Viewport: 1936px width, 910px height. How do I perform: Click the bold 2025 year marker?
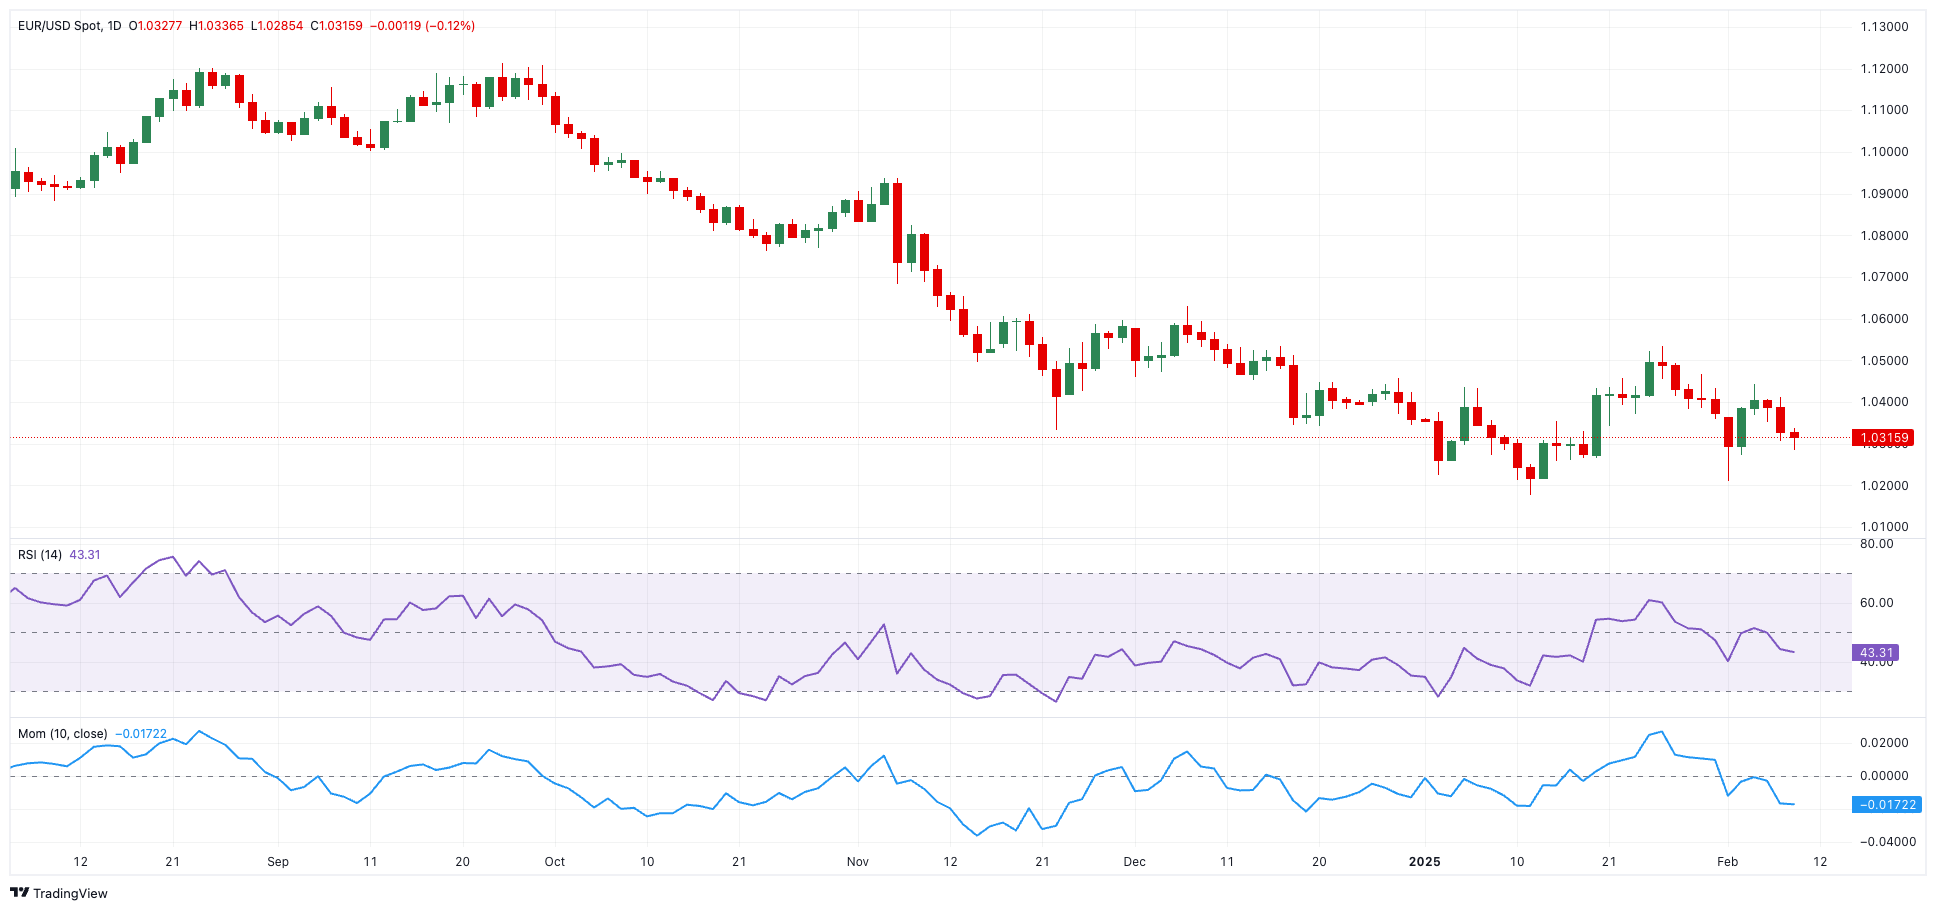click(1424, 862)
